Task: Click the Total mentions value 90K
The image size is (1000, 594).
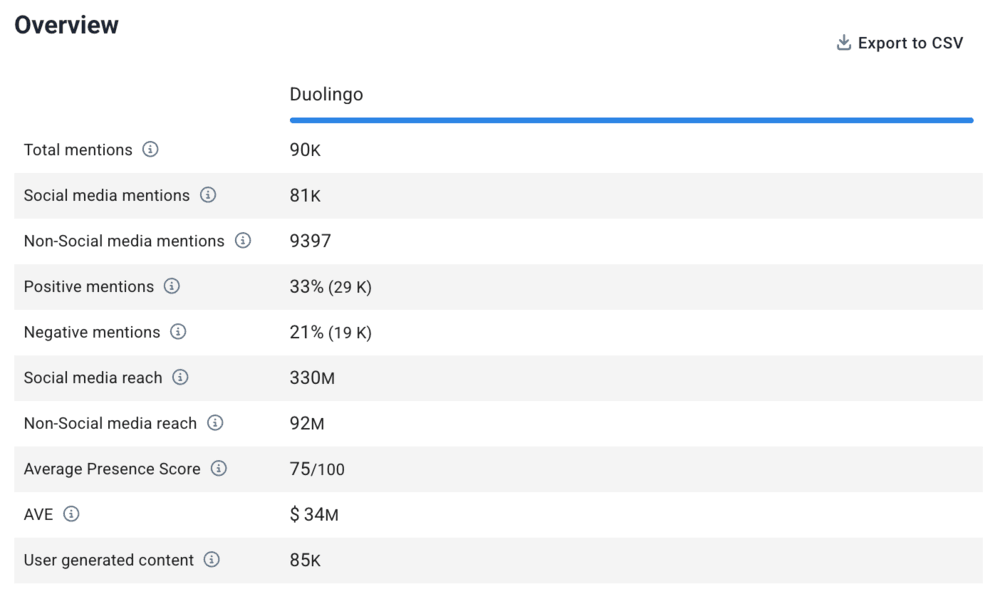Action: (x=305, y=150)
